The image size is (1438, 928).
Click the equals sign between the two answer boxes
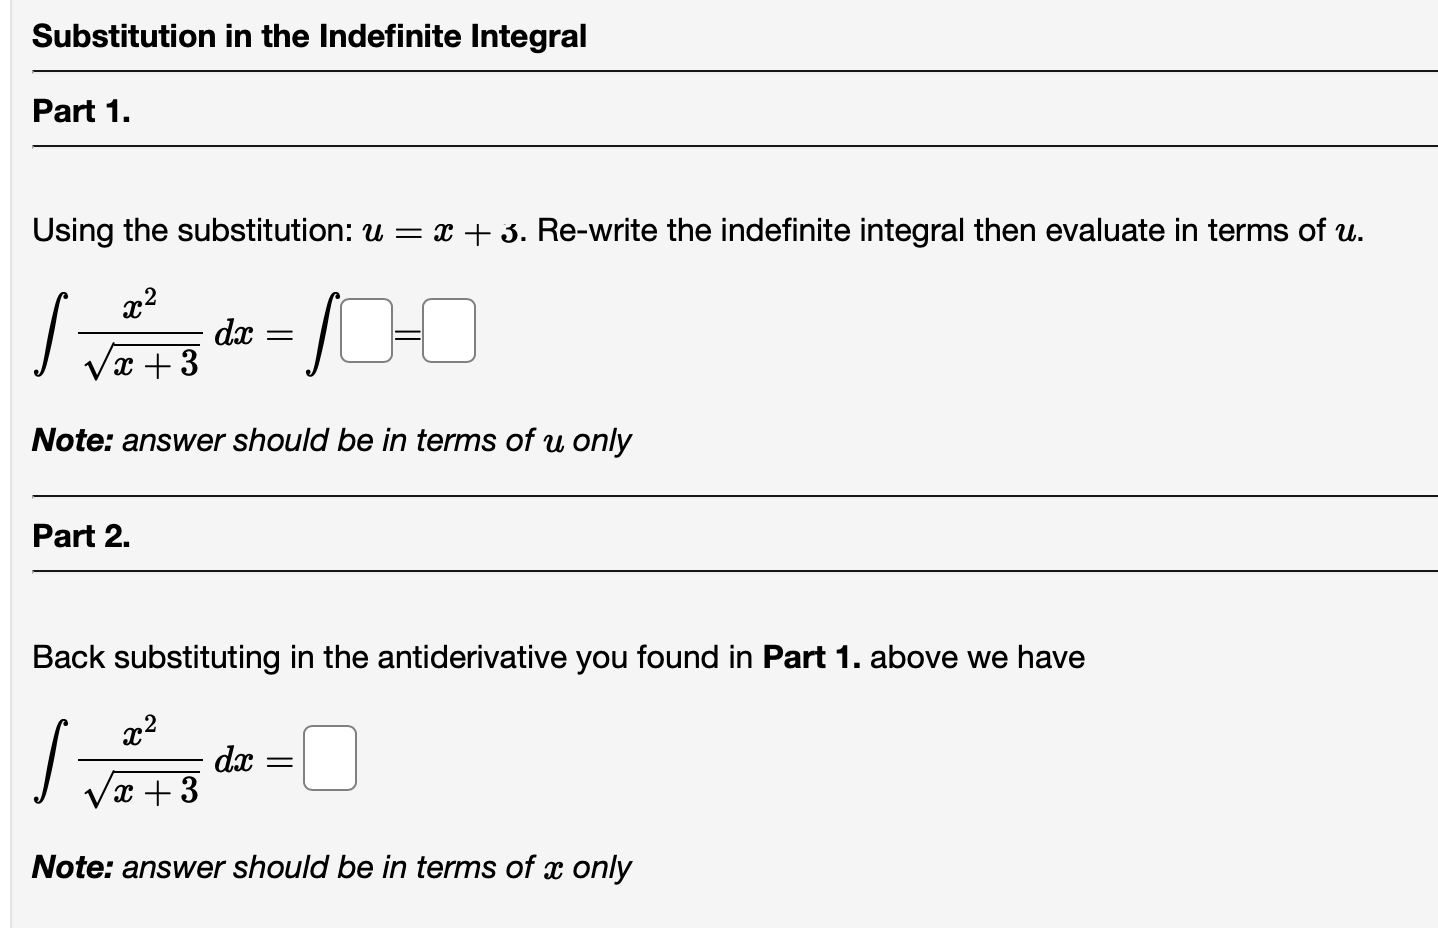click(406, 331)
